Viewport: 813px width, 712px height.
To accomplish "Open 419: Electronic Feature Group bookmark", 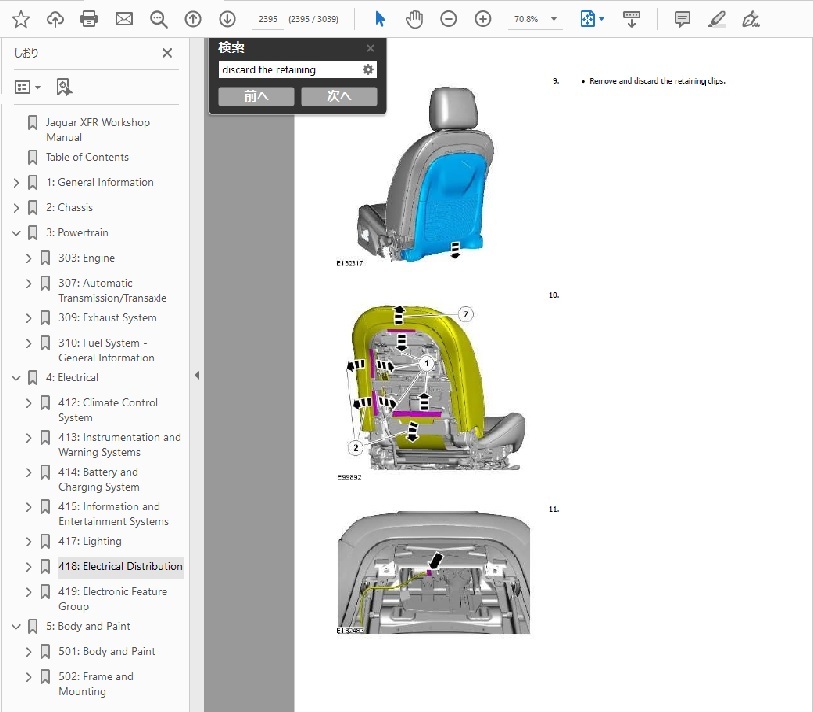I will [113, 599].
